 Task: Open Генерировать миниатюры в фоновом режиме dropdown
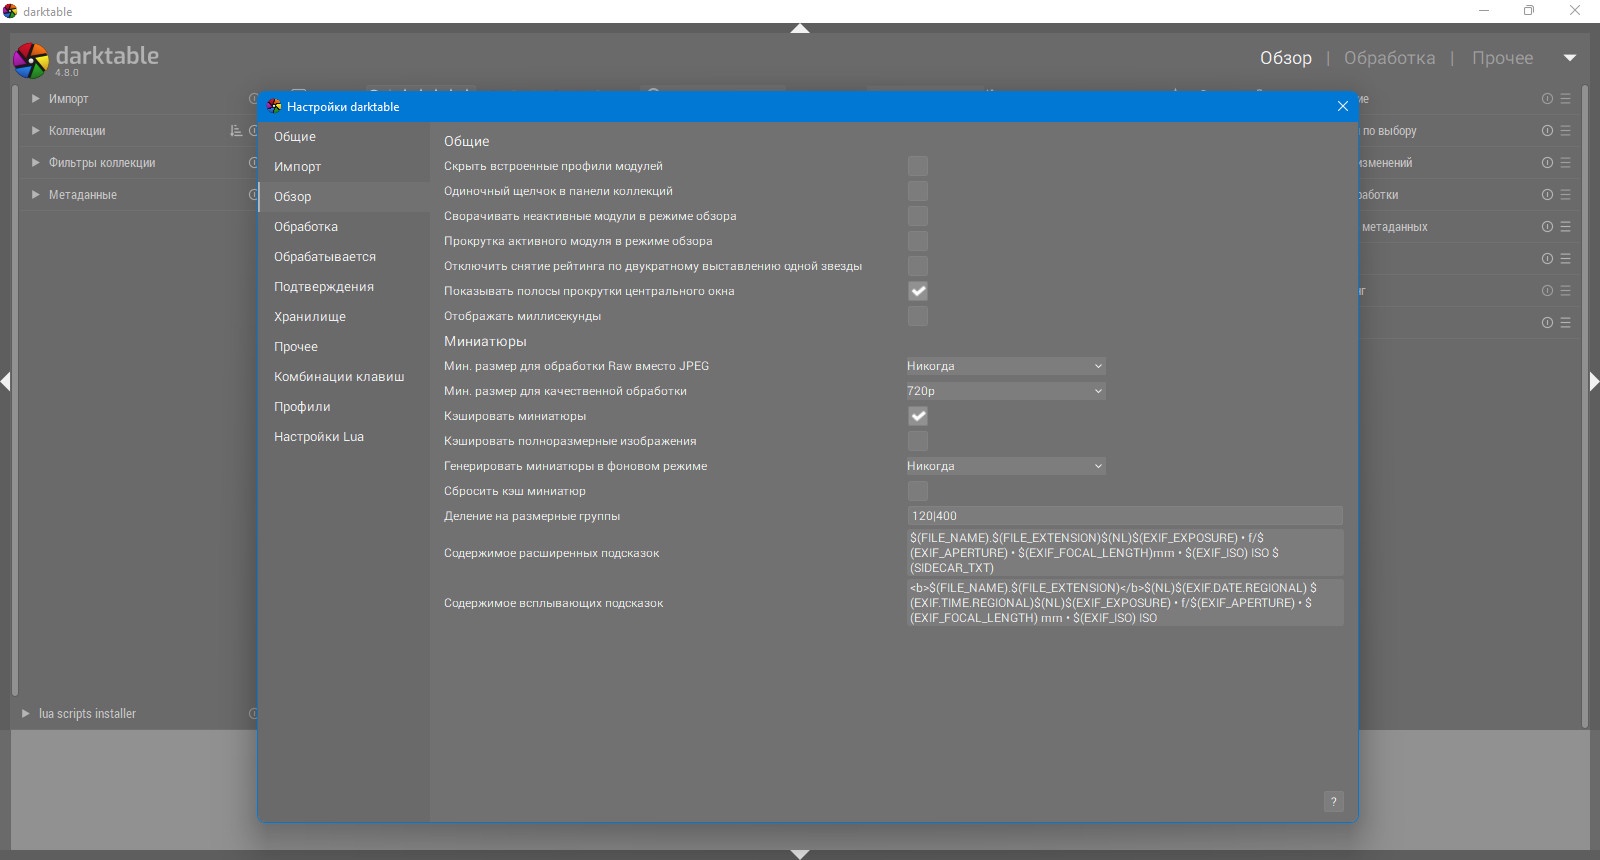coord(1005,466)
